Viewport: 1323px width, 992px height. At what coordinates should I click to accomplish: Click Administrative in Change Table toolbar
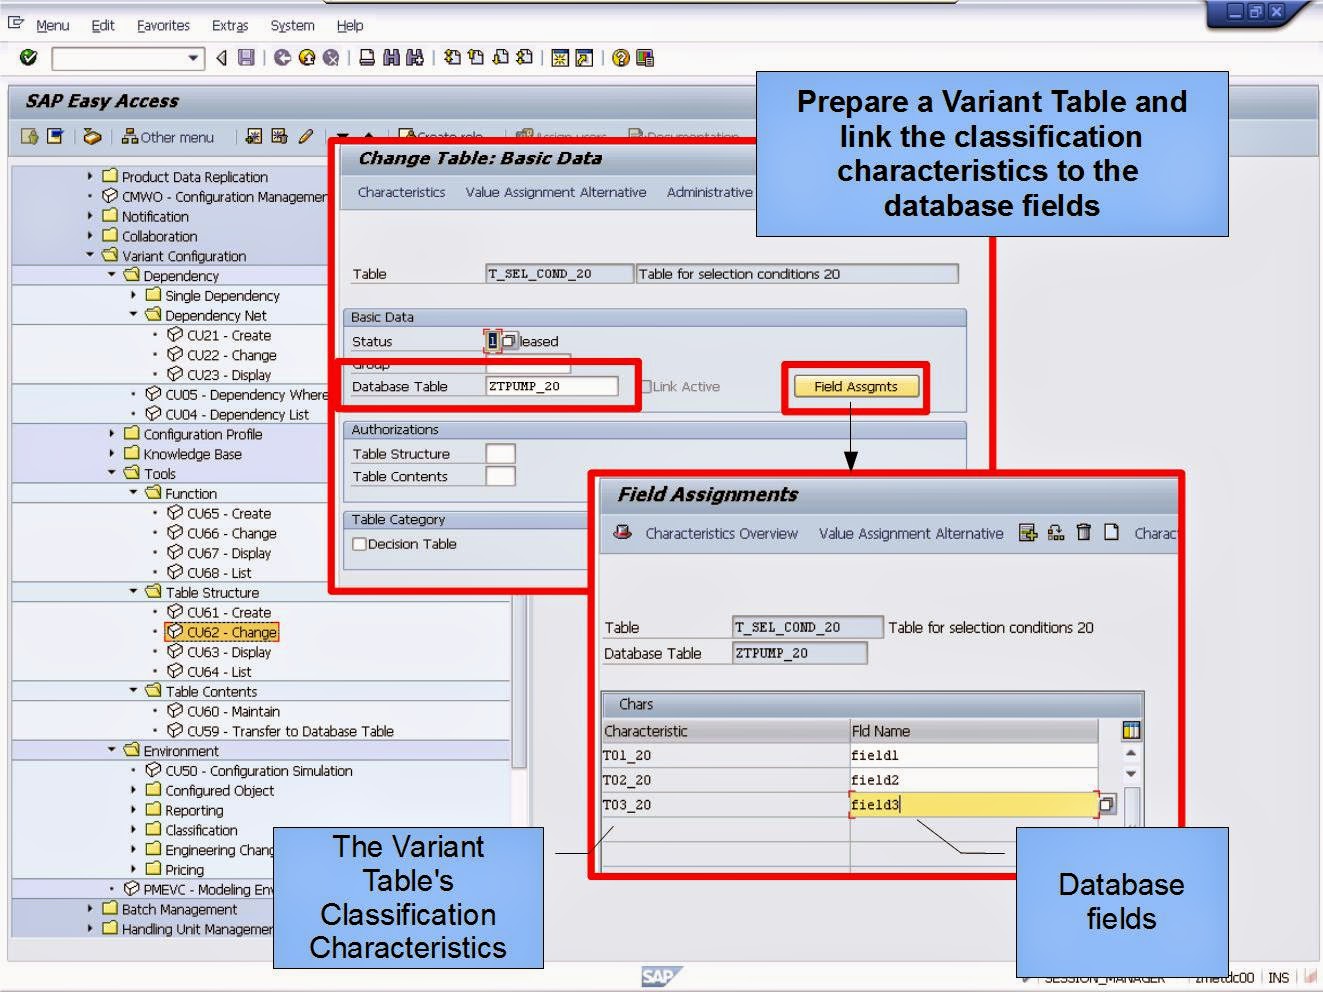point(709,192)
